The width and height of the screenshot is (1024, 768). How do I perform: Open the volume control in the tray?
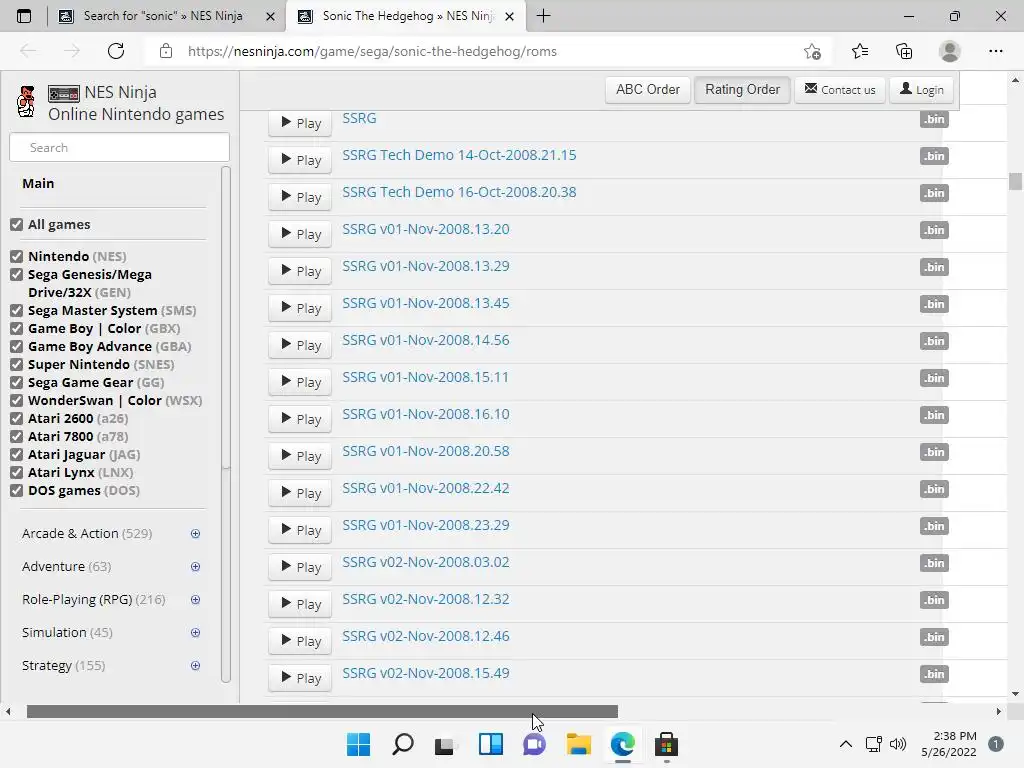click(898, 744)
